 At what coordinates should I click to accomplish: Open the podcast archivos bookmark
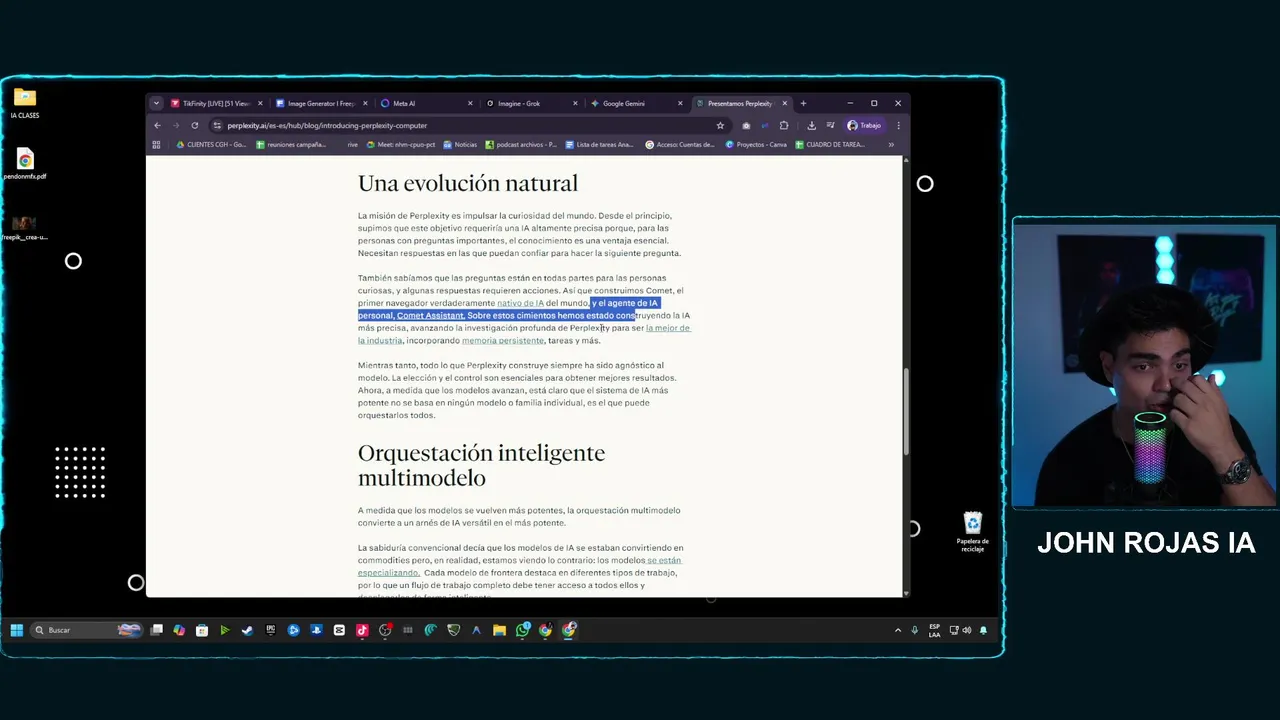(521, 145)
